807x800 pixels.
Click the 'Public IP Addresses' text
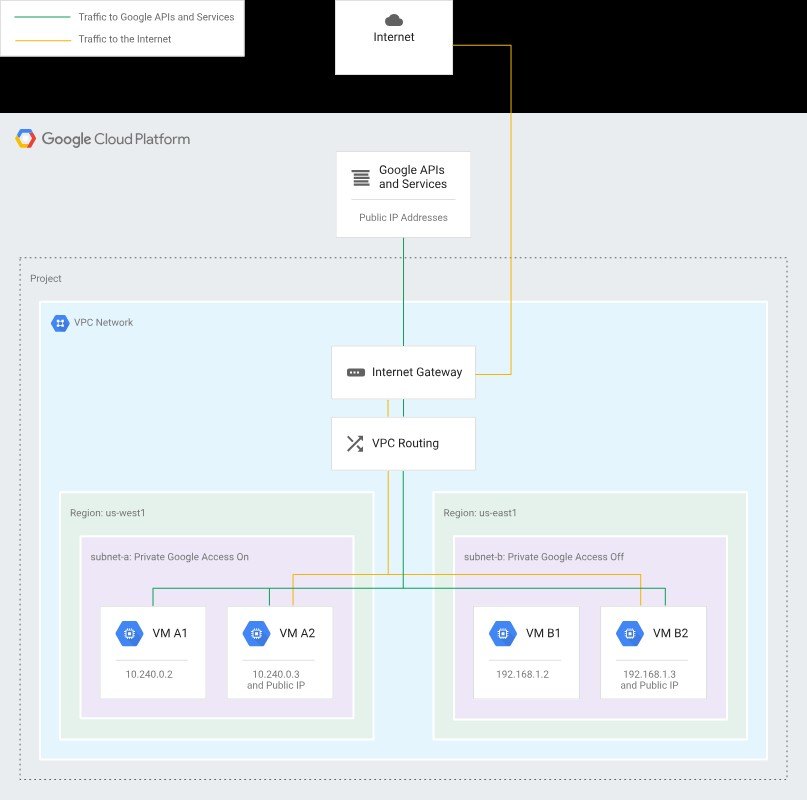(x=404, y=217)
